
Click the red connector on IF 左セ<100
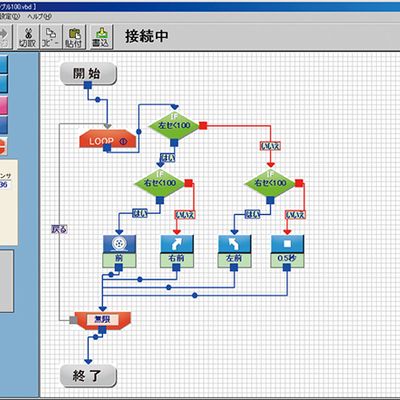tap(203, 125)
